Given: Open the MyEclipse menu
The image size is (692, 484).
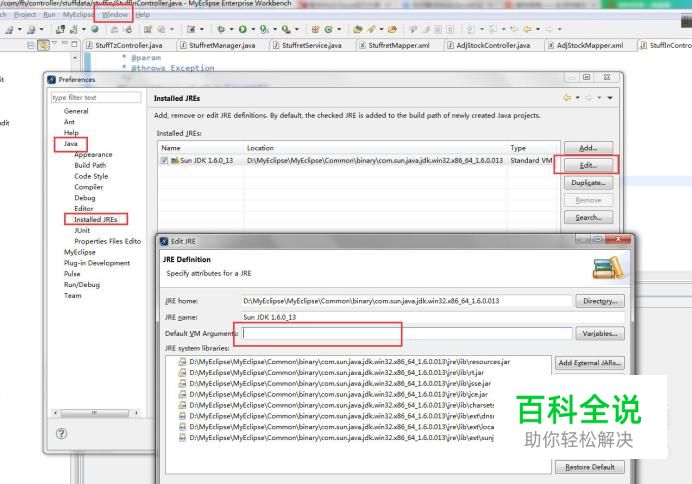Looking at the screenshot, I should [x=78, y=15].
